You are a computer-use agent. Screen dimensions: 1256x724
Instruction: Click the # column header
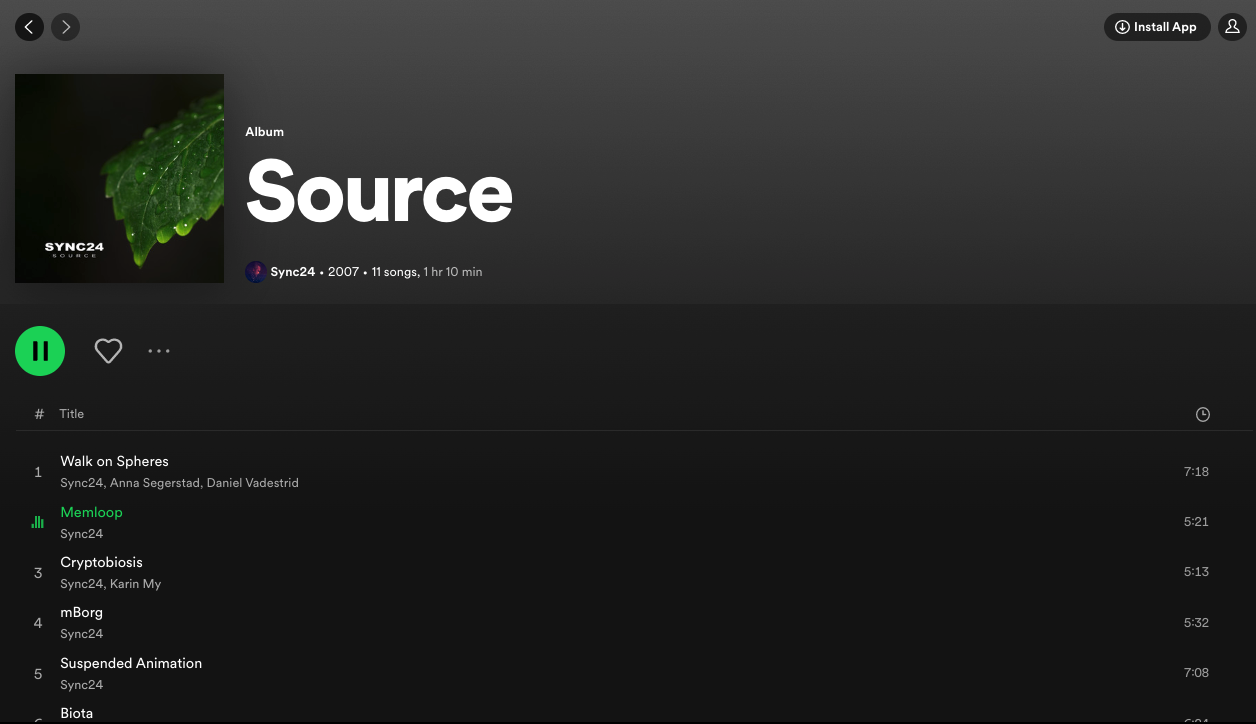point(39,414)
